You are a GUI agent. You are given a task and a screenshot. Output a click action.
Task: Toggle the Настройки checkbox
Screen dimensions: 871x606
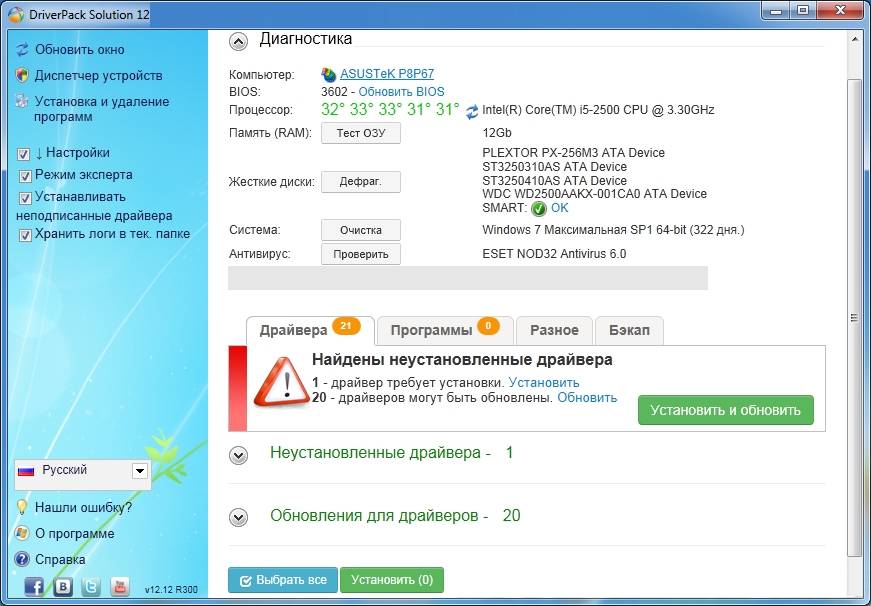(x=25, y=154)
